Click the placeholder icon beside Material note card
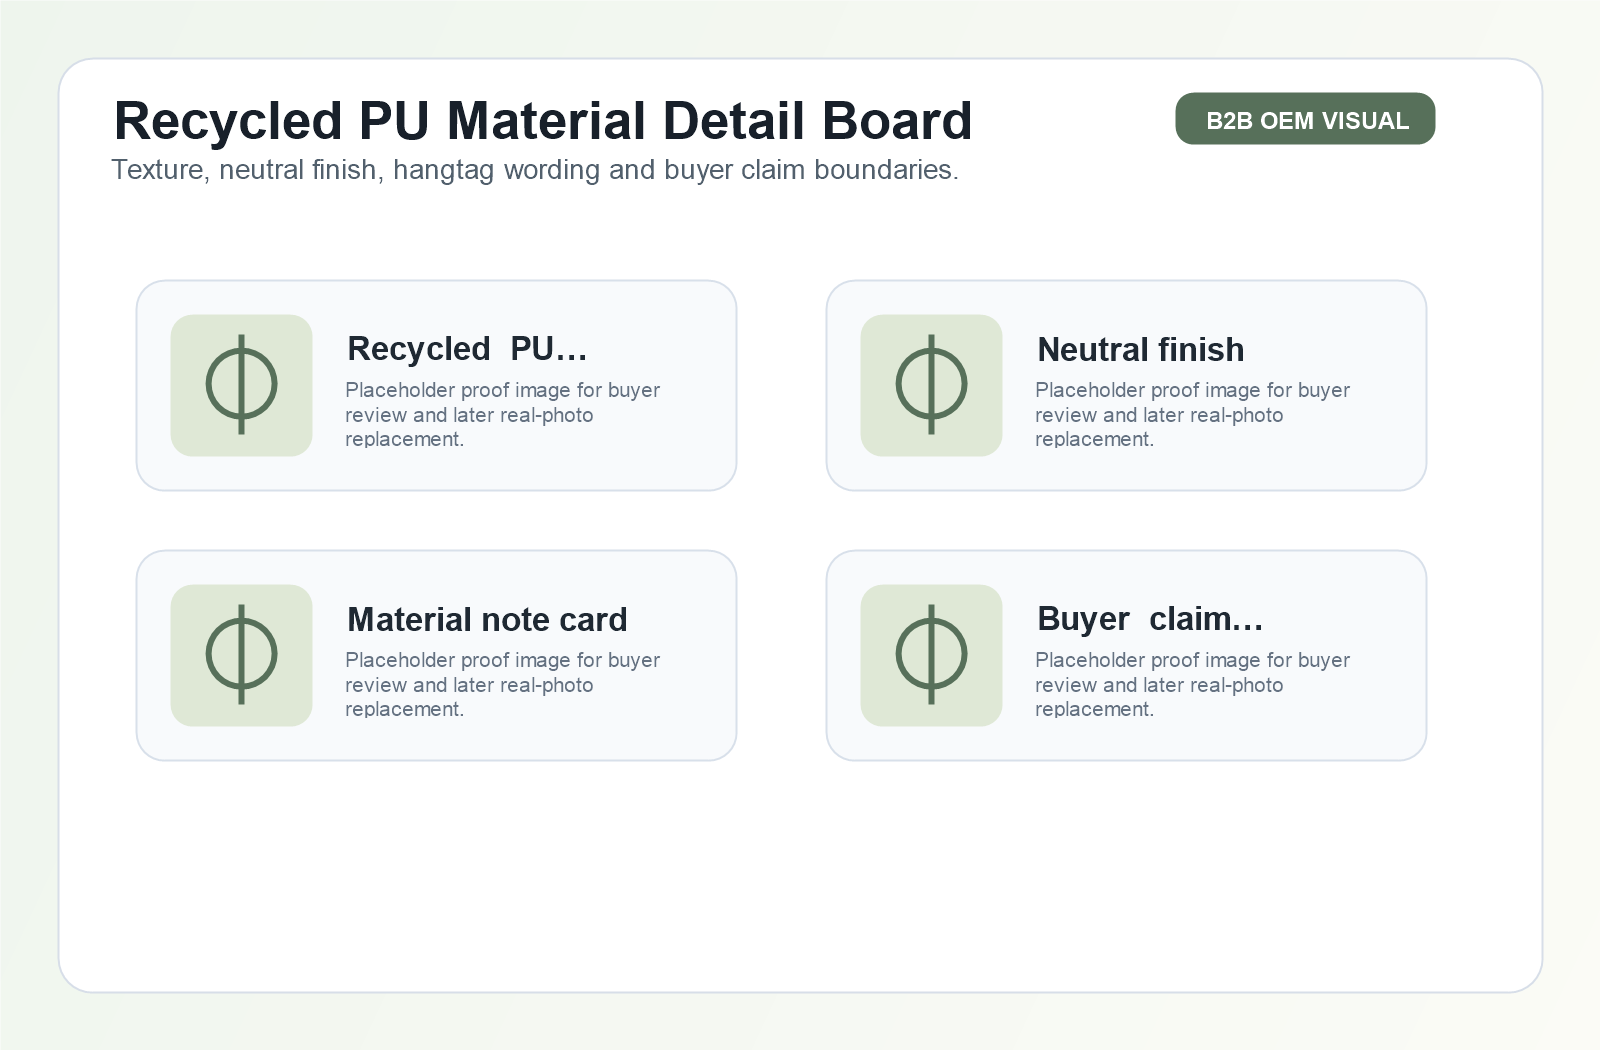Viewport: 1600px width, 1050px height. 241,655
